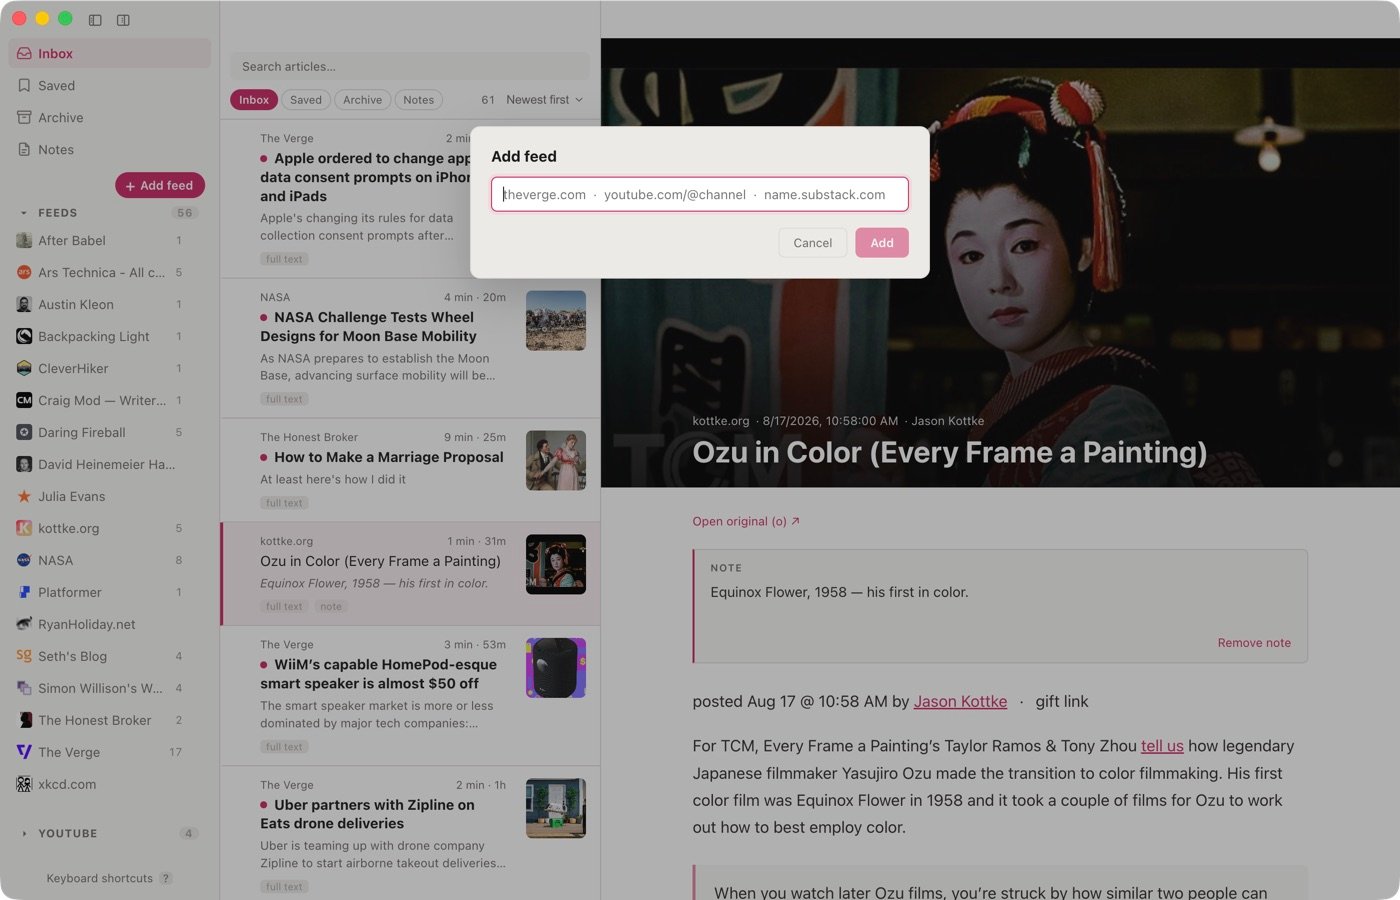Remove note from the article

tap(1254, 643)
